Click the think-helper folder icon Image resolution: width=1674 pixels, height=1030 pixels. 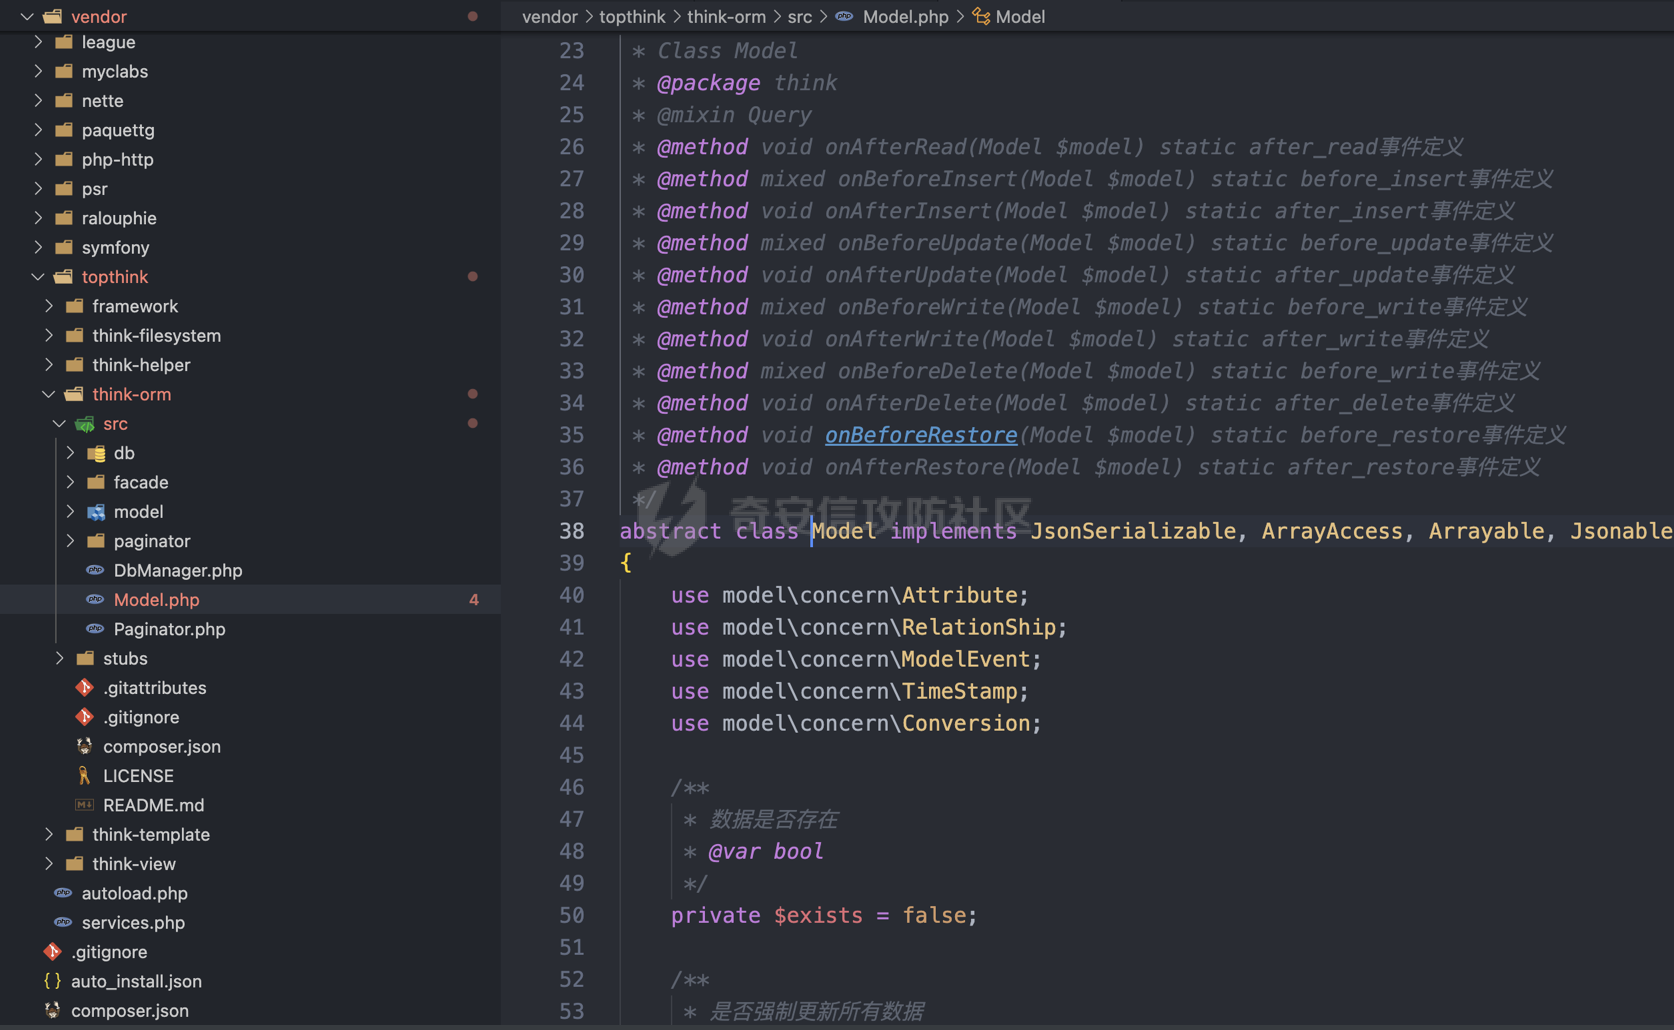[75, 365]
